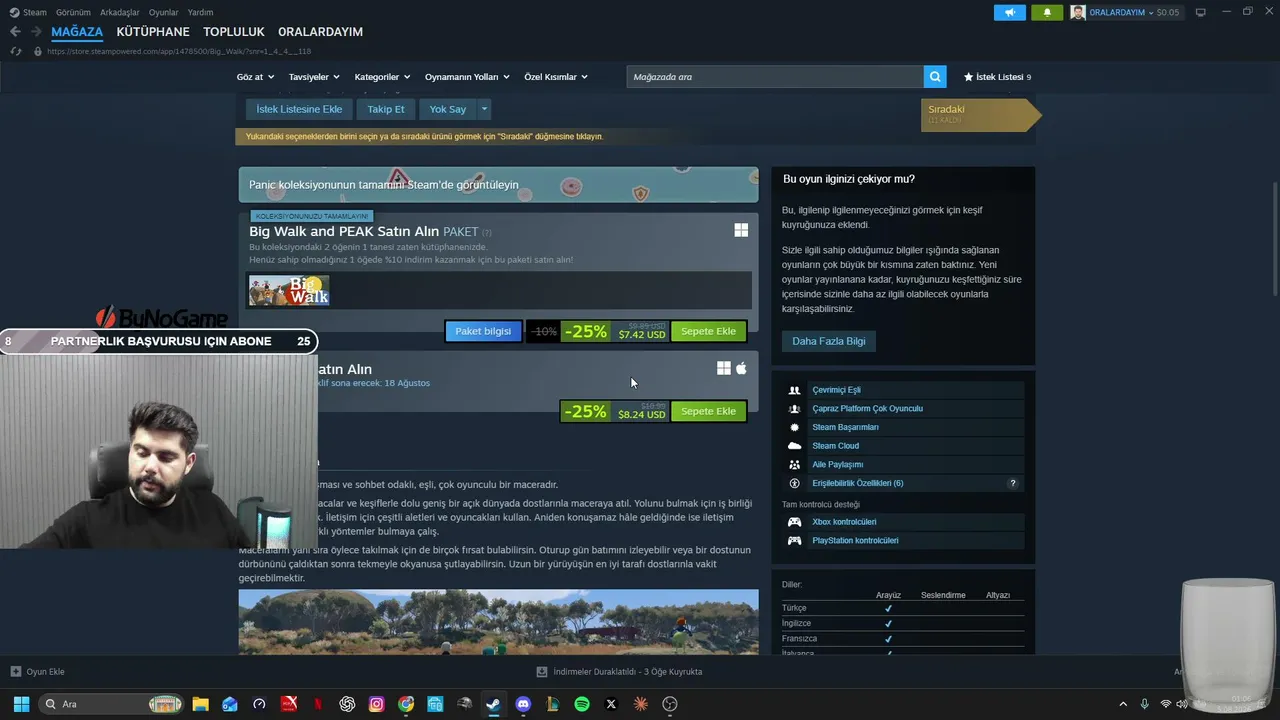
Task: Go forward with the right arrow
Action: (36, 32)
